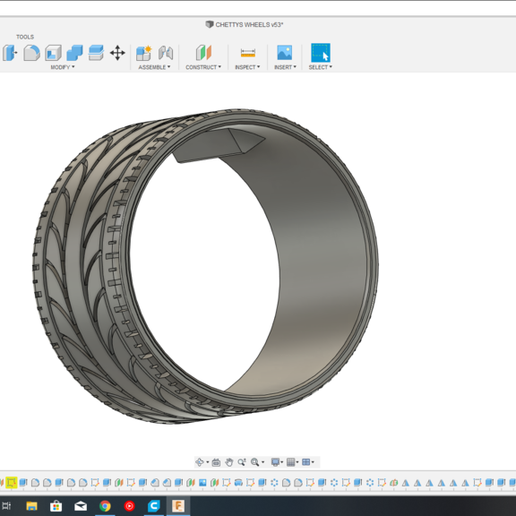
Task: Activate the Select tool icon
Action: tap(320, 53)
